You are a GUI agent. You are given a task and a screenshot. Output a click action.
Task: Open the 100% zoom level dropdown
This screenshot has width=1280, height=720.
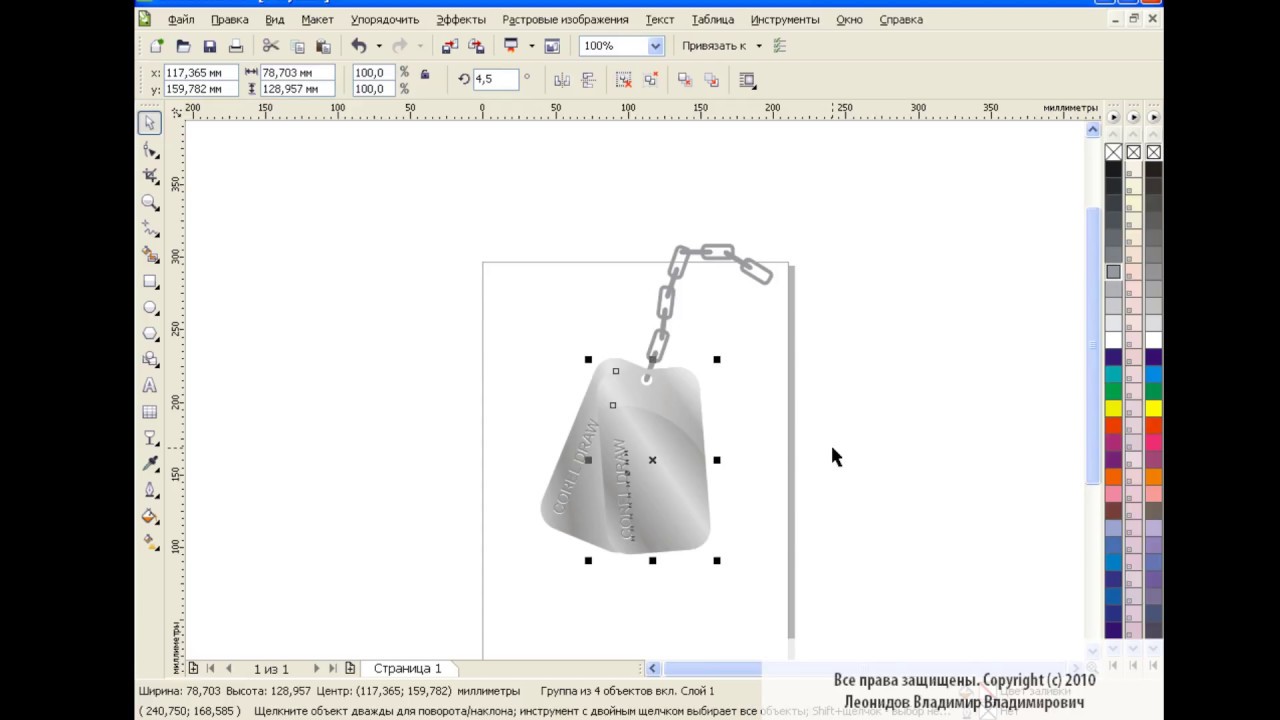[655, 46]
